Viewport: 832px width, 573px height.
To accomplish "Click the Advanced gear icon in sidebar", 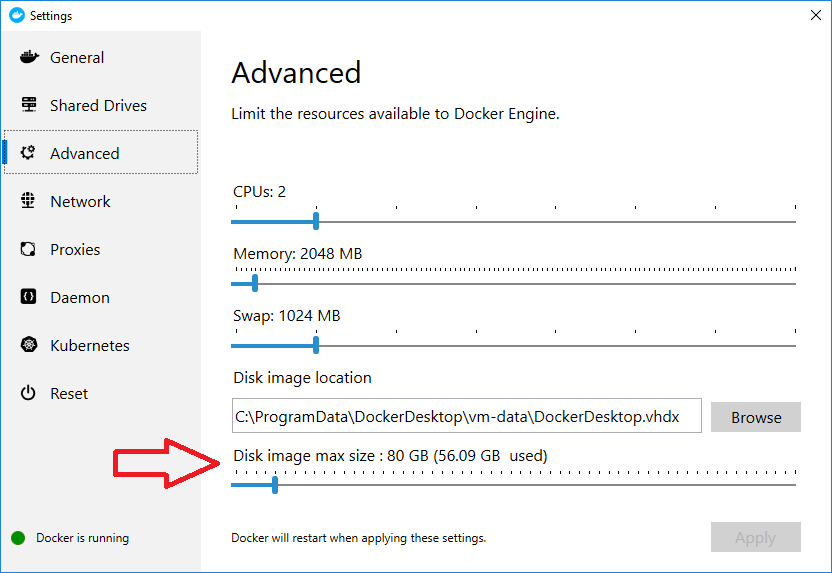I will [x=28, y=153].
